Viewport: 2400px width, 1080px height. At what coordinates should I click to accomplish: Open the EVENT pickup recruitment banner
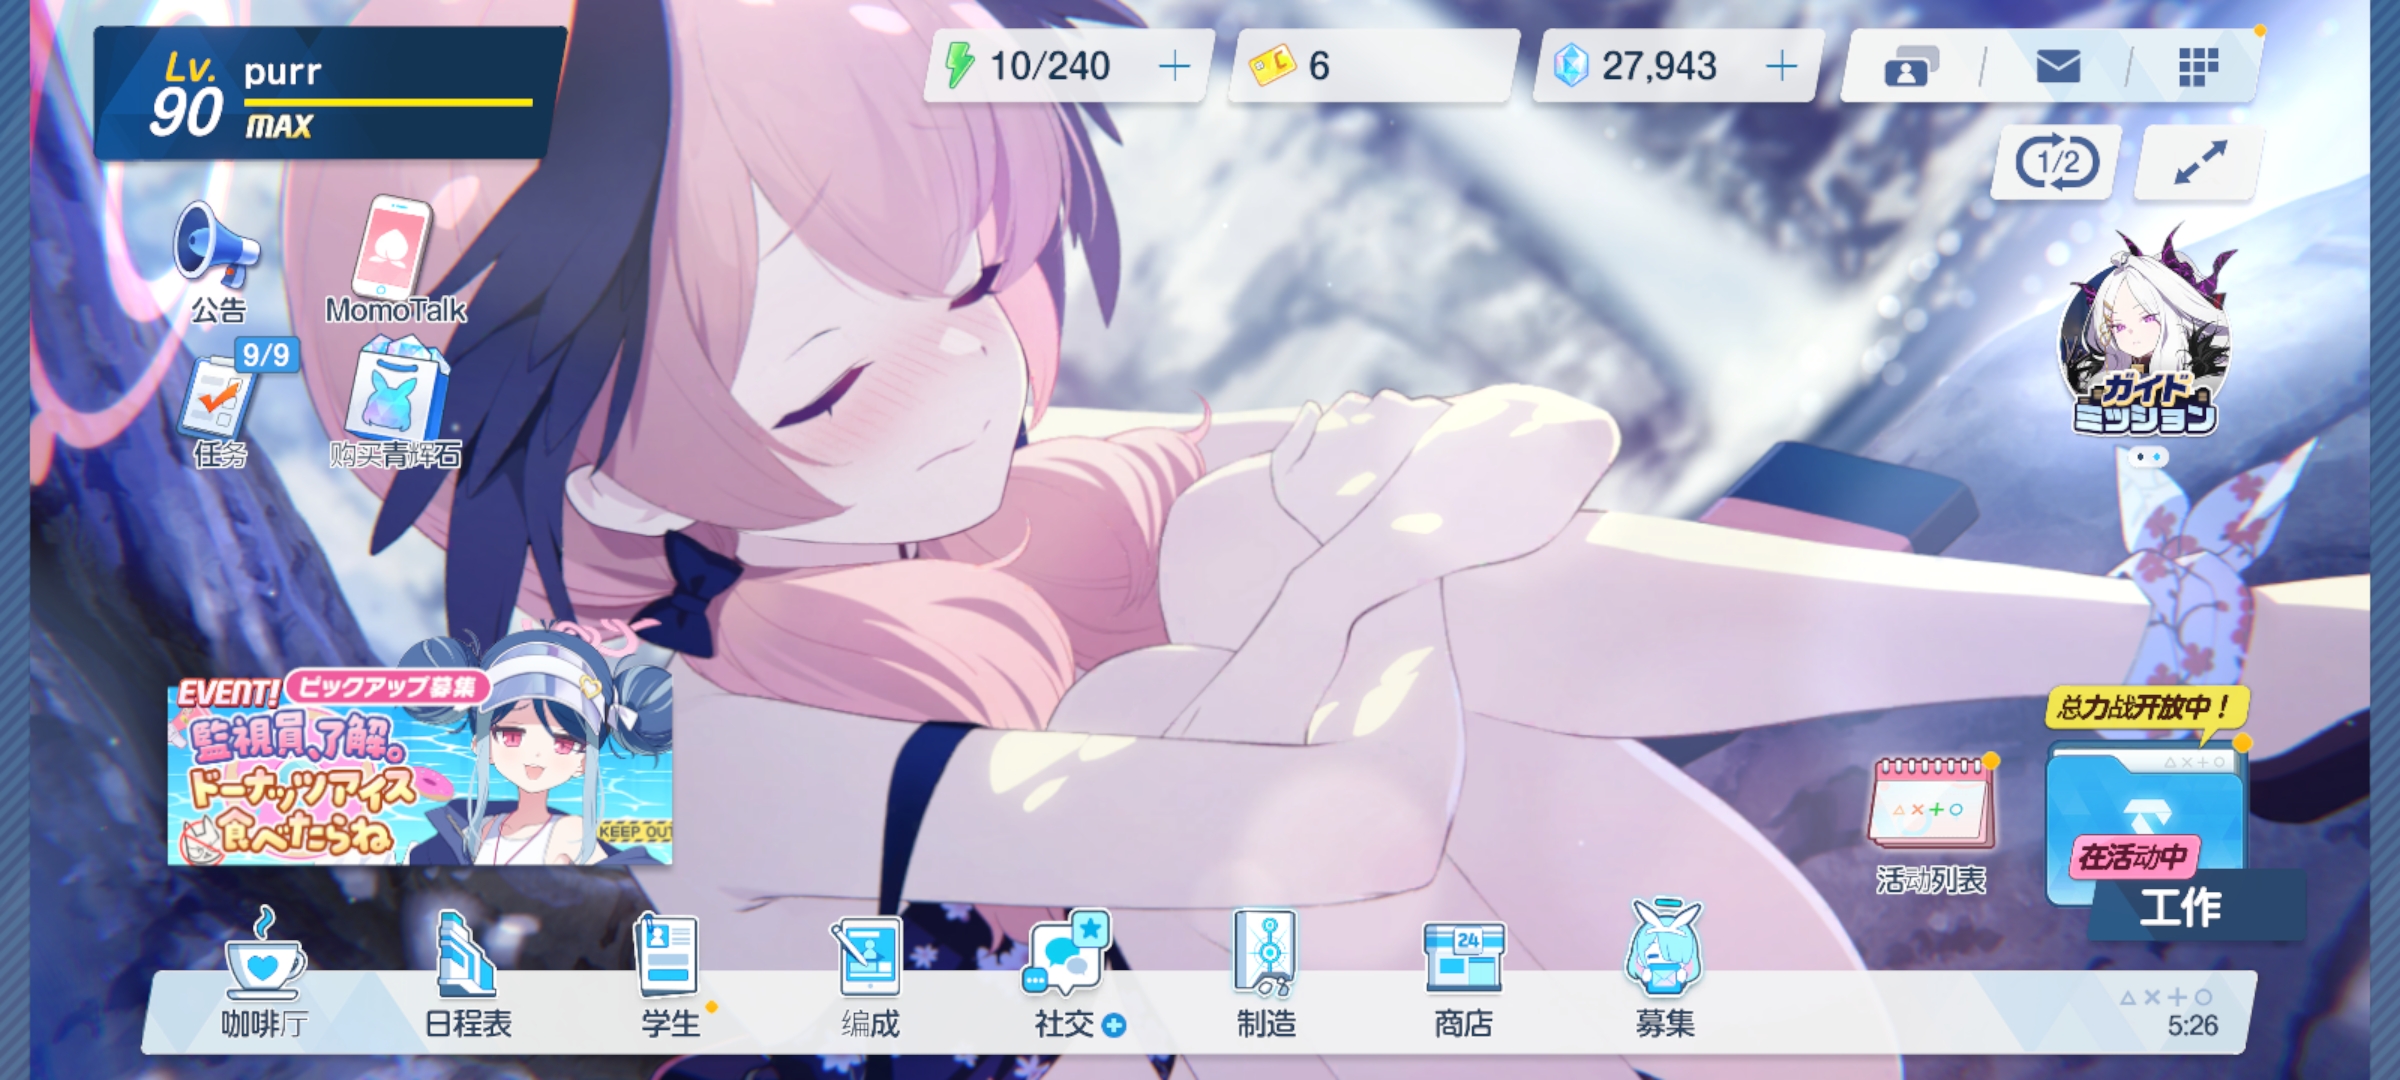click(x=420, y=765)
